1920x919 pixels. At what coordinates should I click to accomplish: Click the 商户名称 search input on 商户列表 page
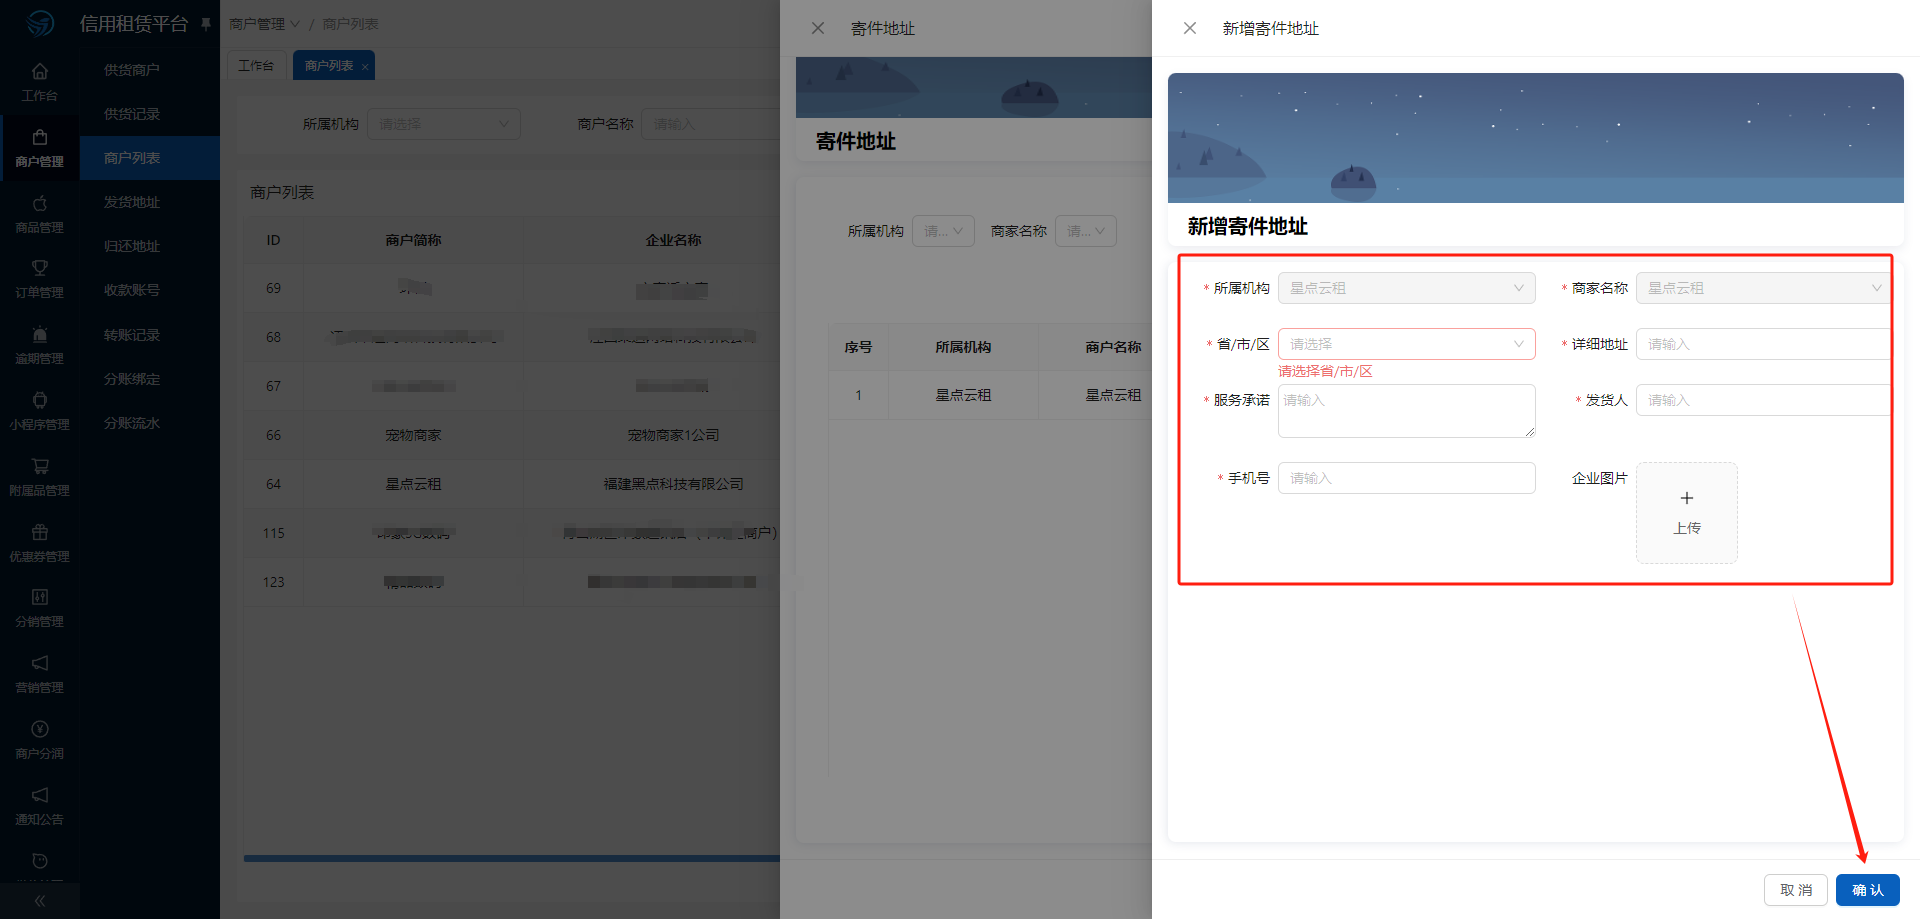(x=711, y=124)
